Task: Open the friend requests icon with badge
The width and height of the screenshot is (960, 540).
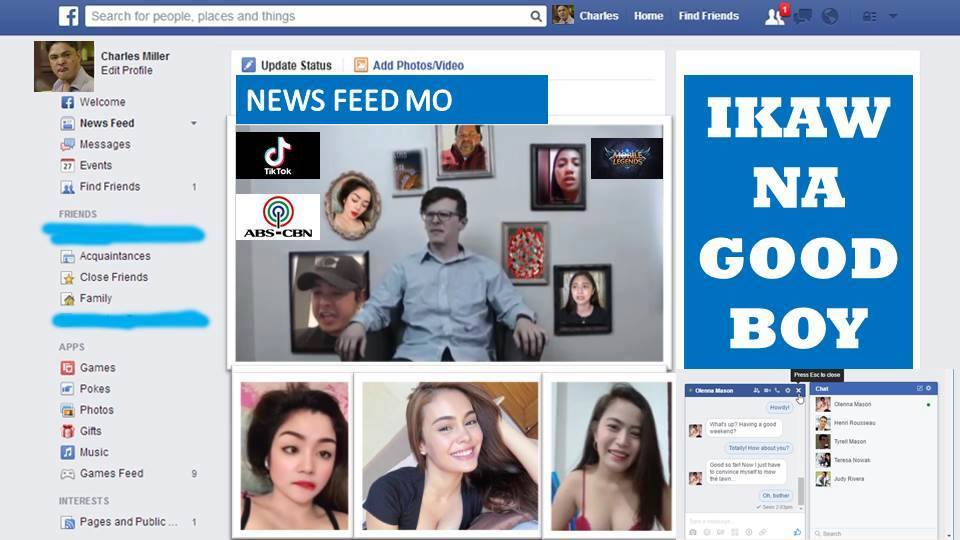Action: (x=775, y=15)
